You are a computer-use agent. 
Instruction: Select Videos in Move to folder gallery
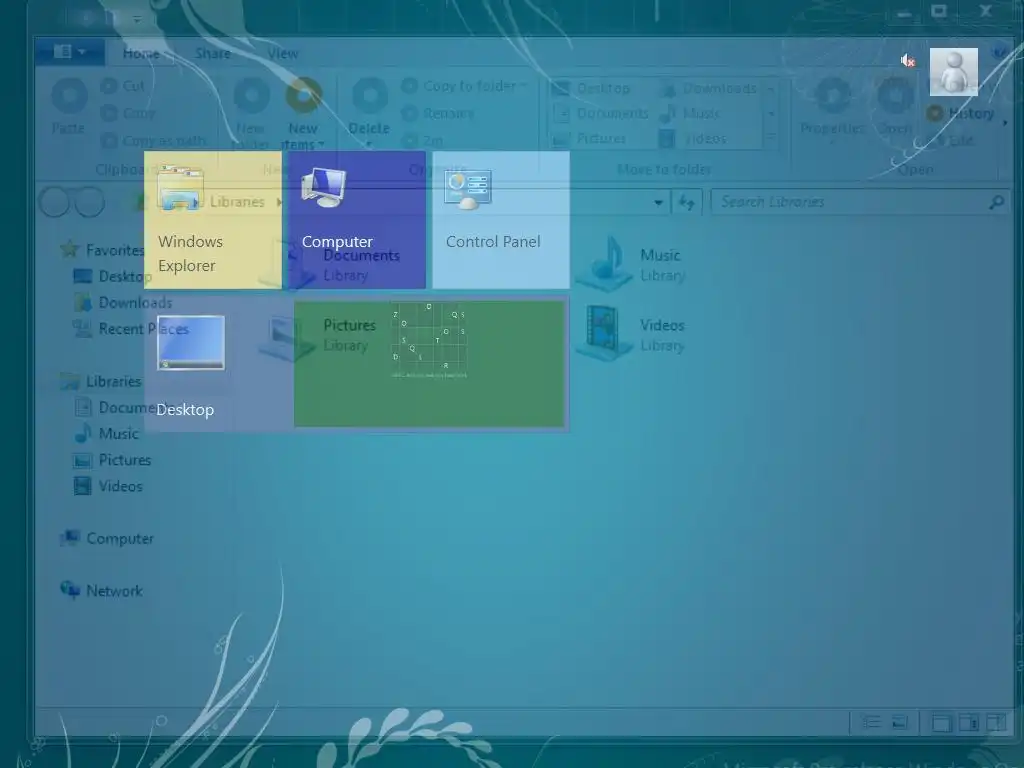click(692, 138)
